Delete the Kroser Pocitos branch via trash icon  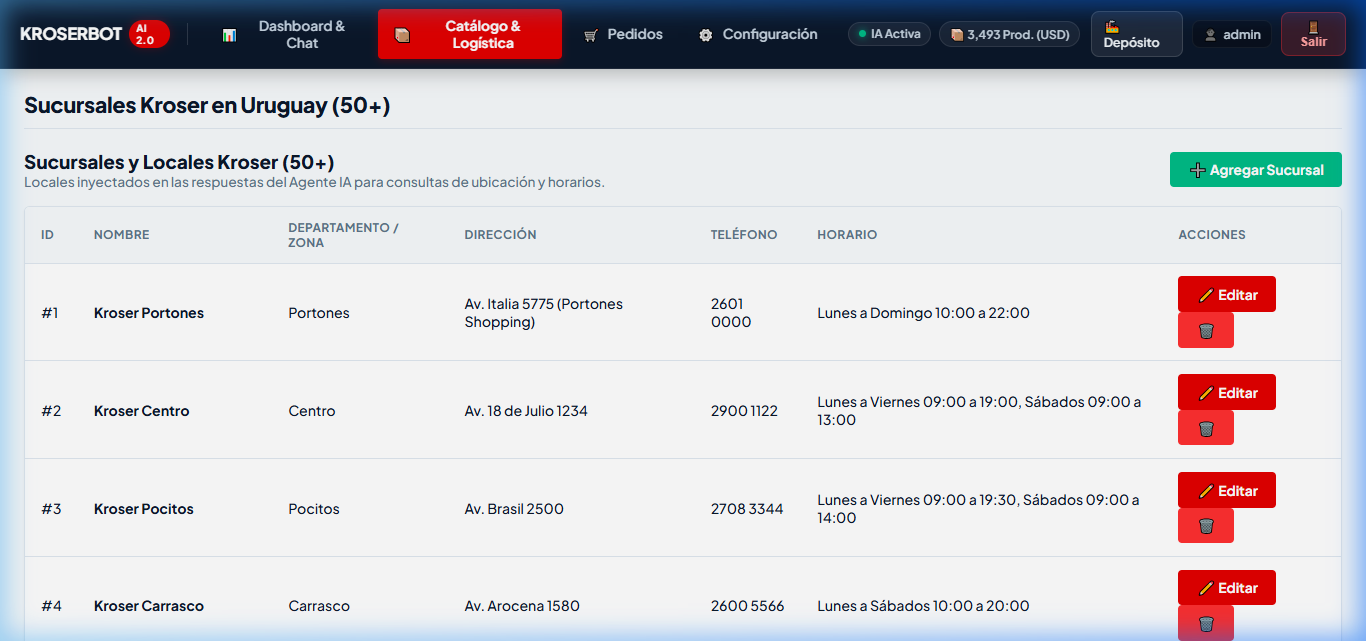pos(1206,526)
